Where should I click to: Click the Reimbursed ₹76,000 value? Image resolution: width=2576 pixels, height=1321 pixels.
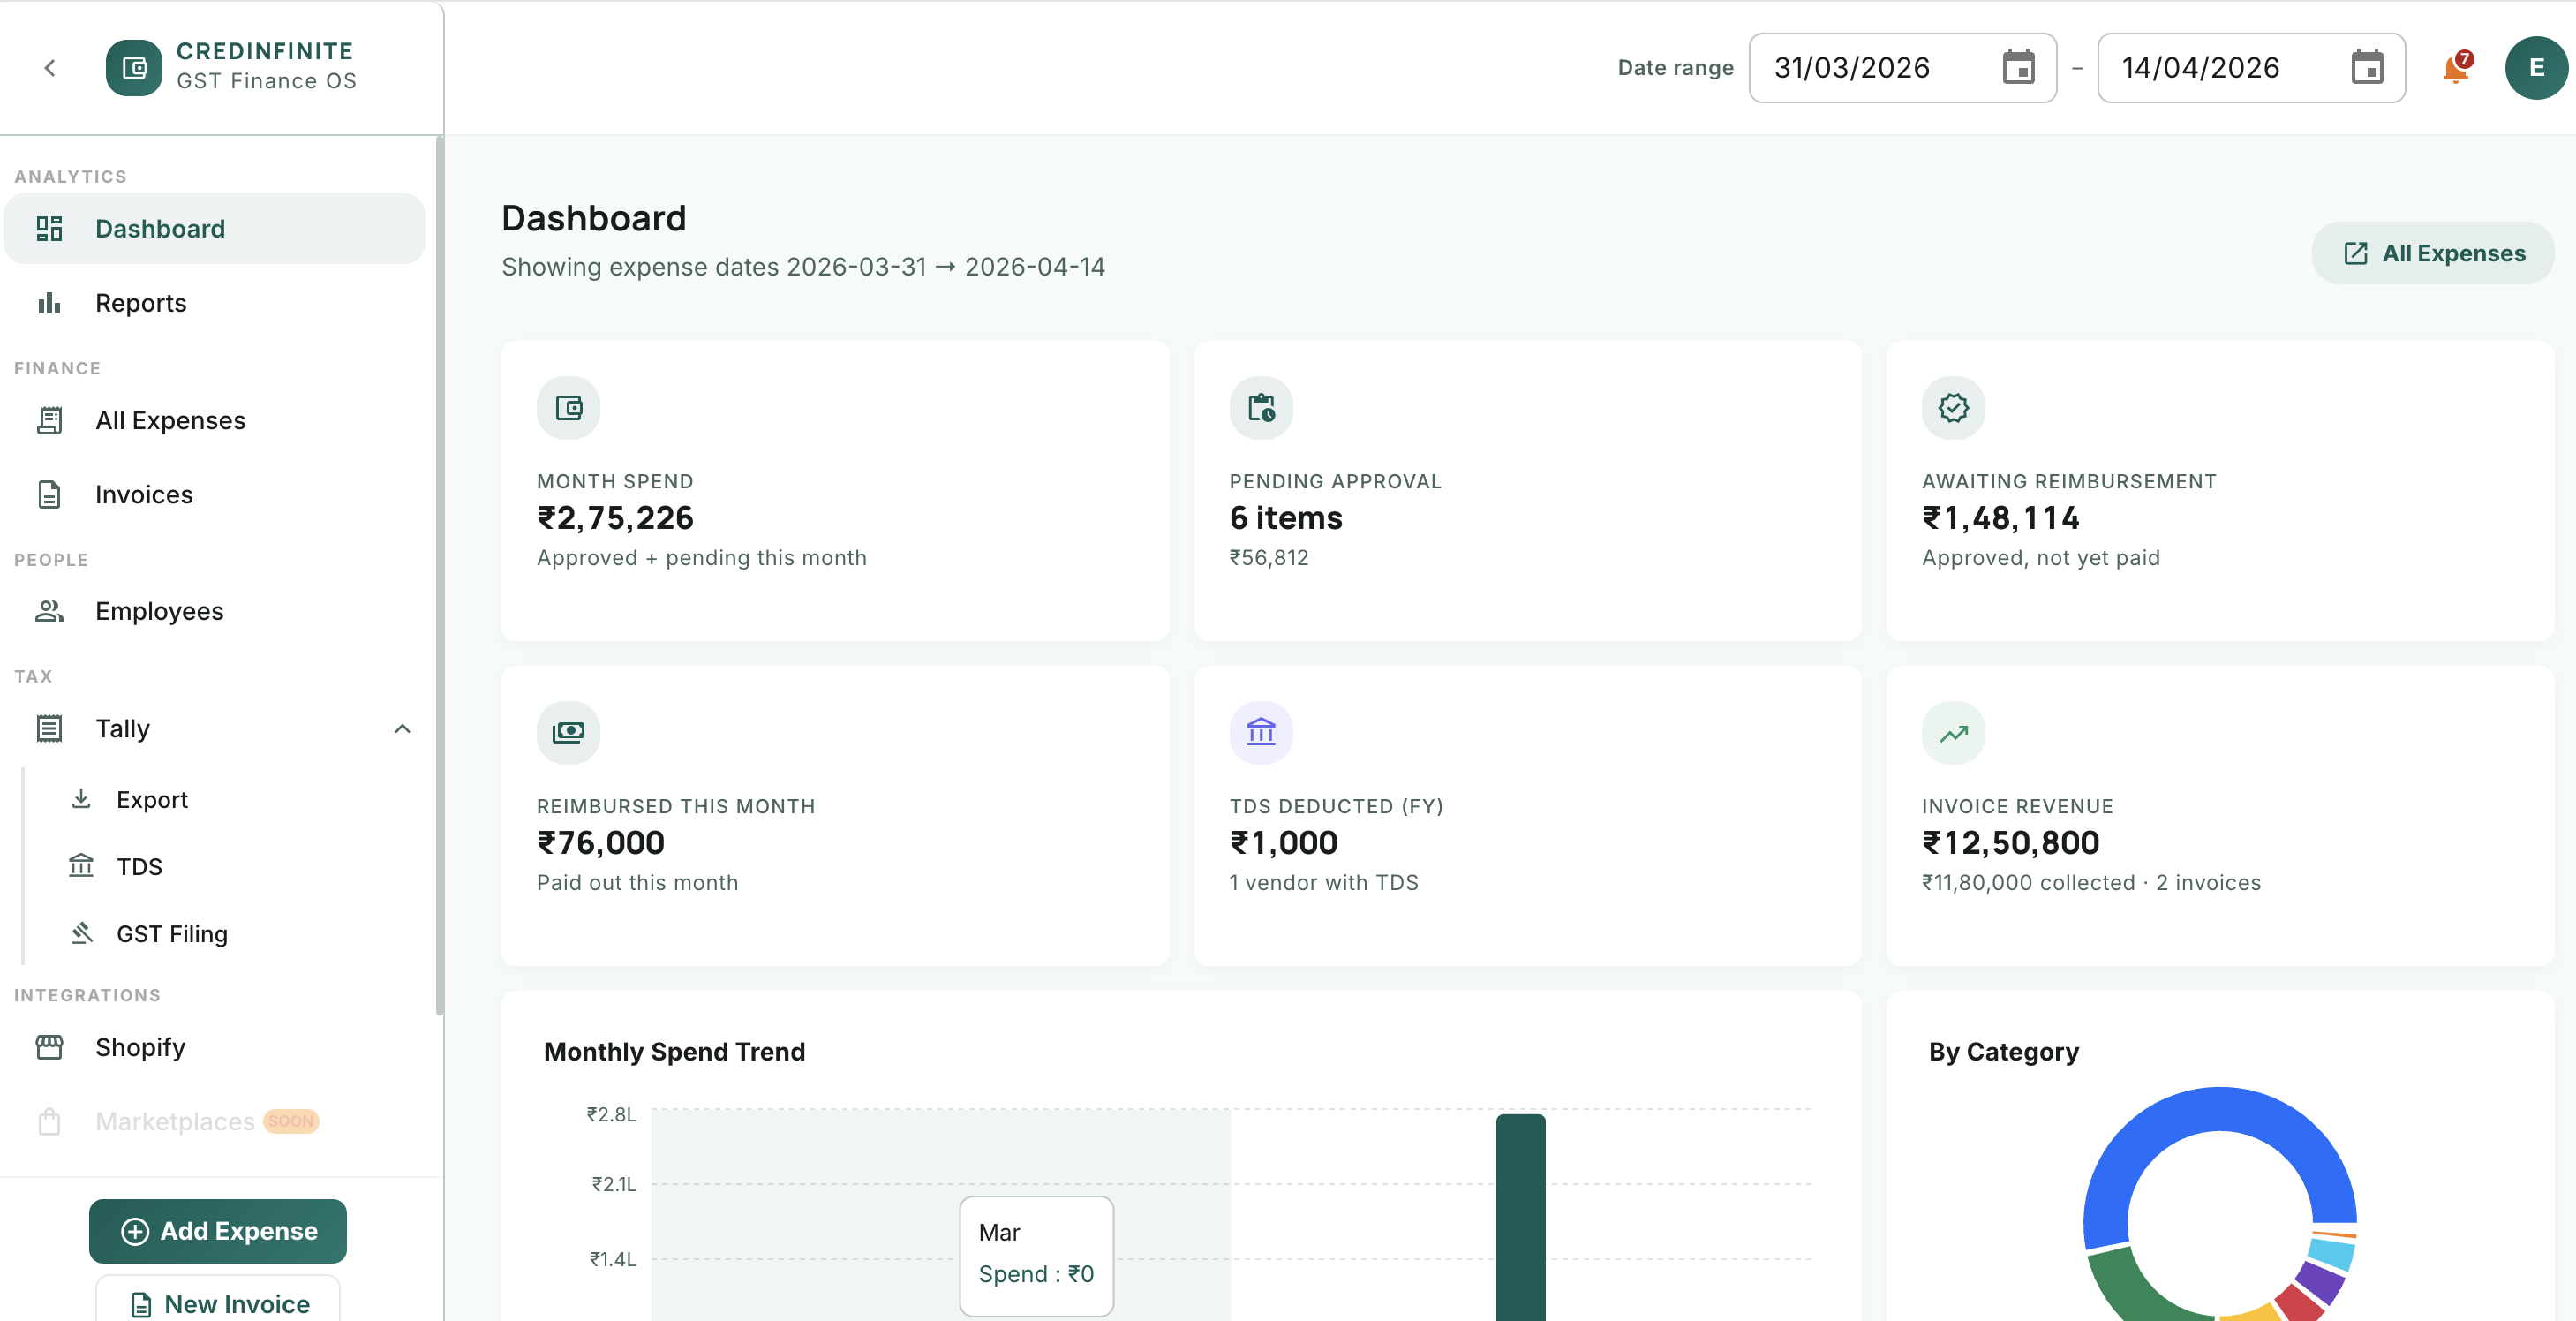point(601,843)
